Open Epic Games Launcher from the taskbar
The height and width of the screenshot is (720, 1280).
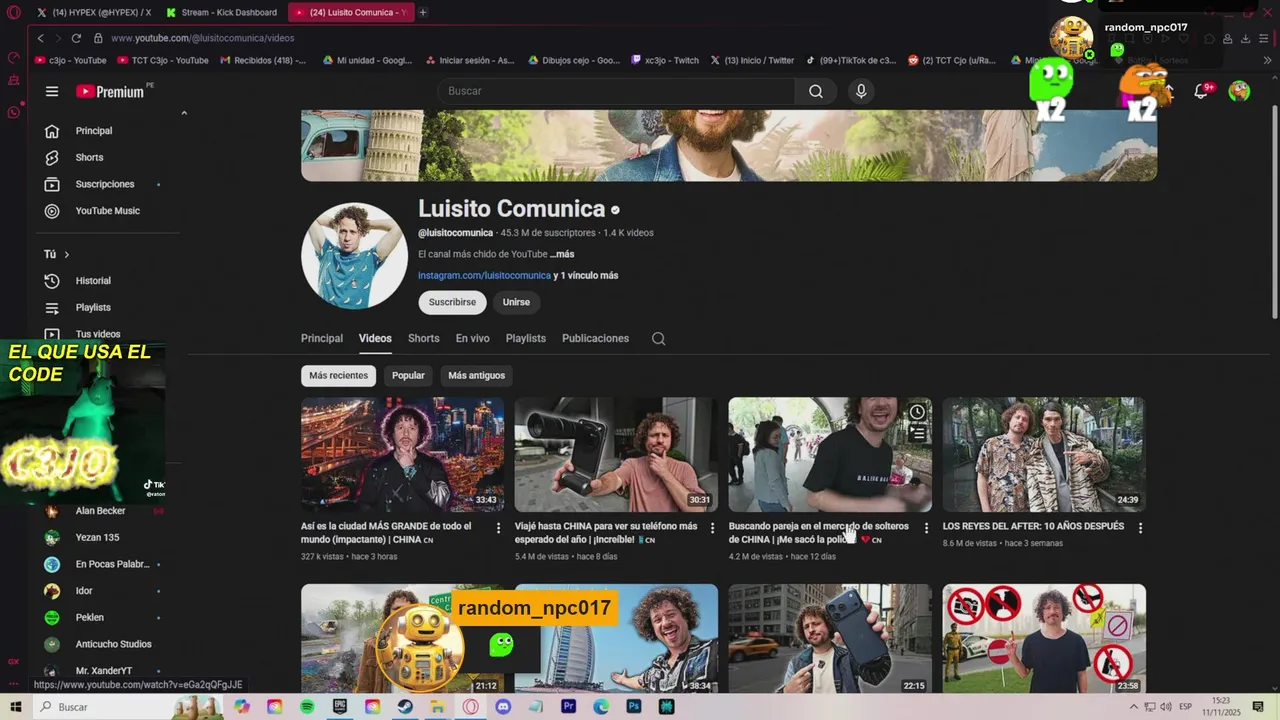(x=340, y=707)
